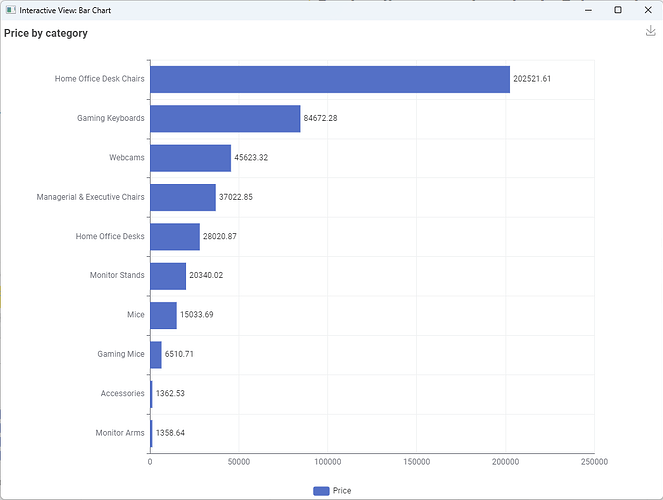Image resolution: width=663 pixels, height=500 pixels.
Task: Click the Price legend label
Action: (x=342, y=491)
